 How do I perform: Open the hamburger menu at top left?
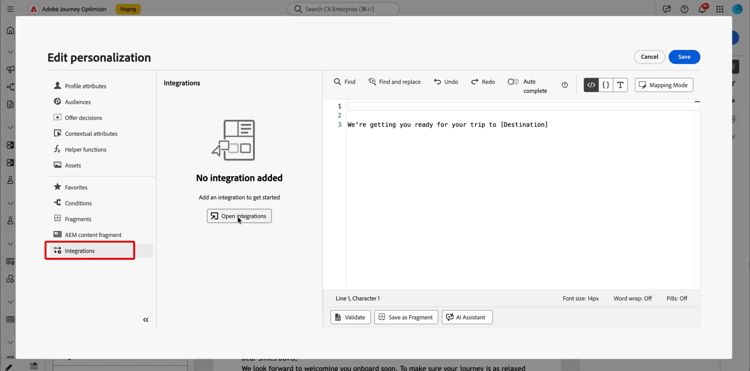tap(11, 9)
